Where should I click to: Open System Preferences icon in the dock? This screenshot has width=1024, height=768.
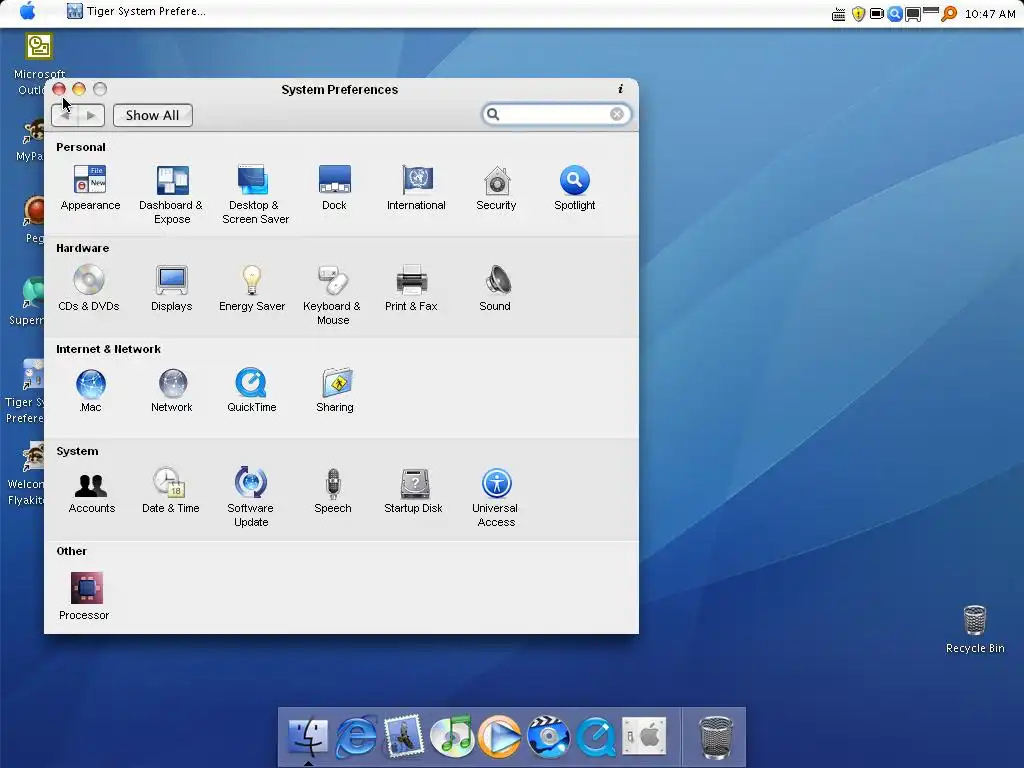[644, 736]
